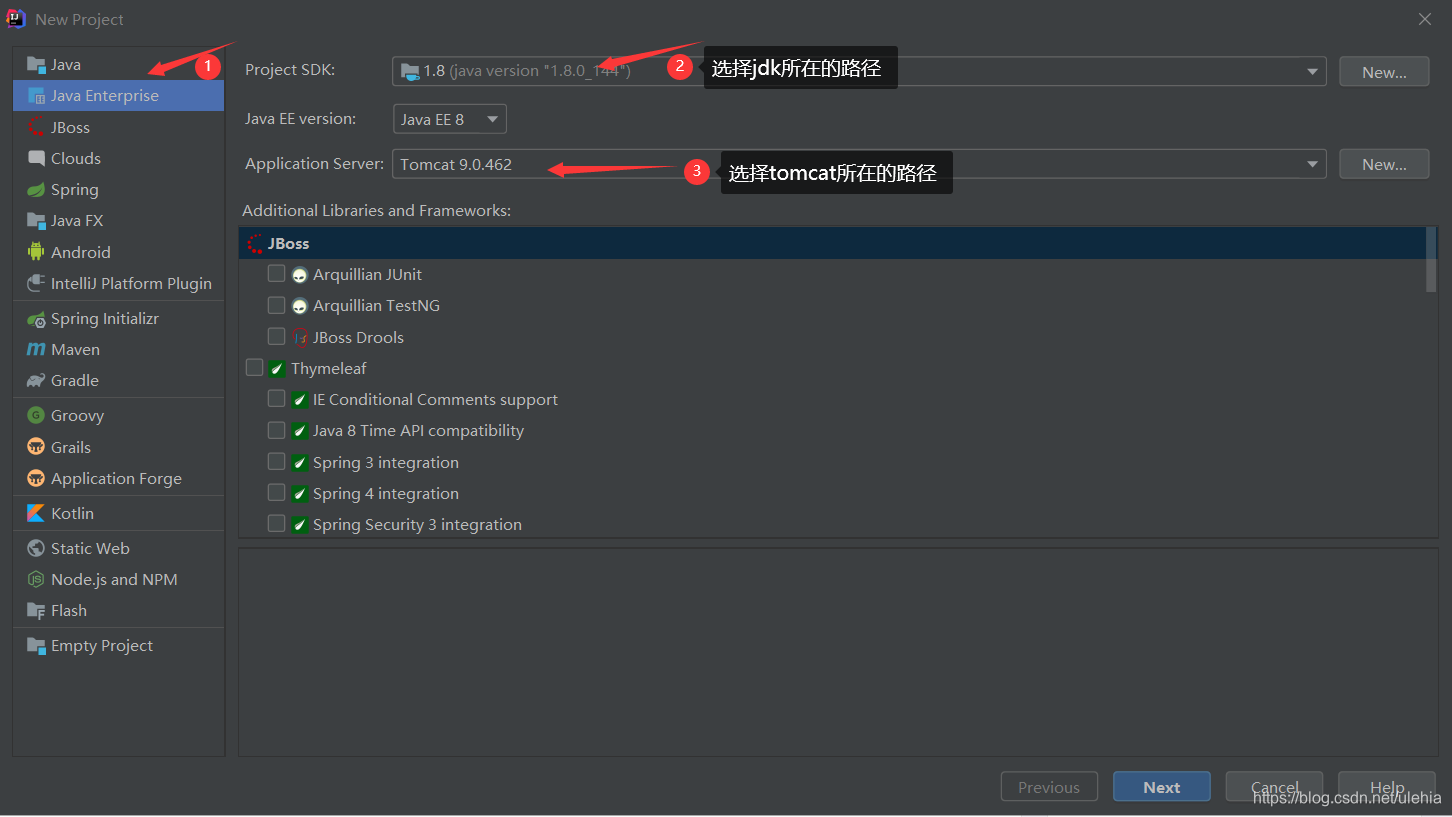The image size is (1452, 817).
Task: Check the Spring 3 integration checkbox
Action: pyautogui.click(x=276, y=462)
